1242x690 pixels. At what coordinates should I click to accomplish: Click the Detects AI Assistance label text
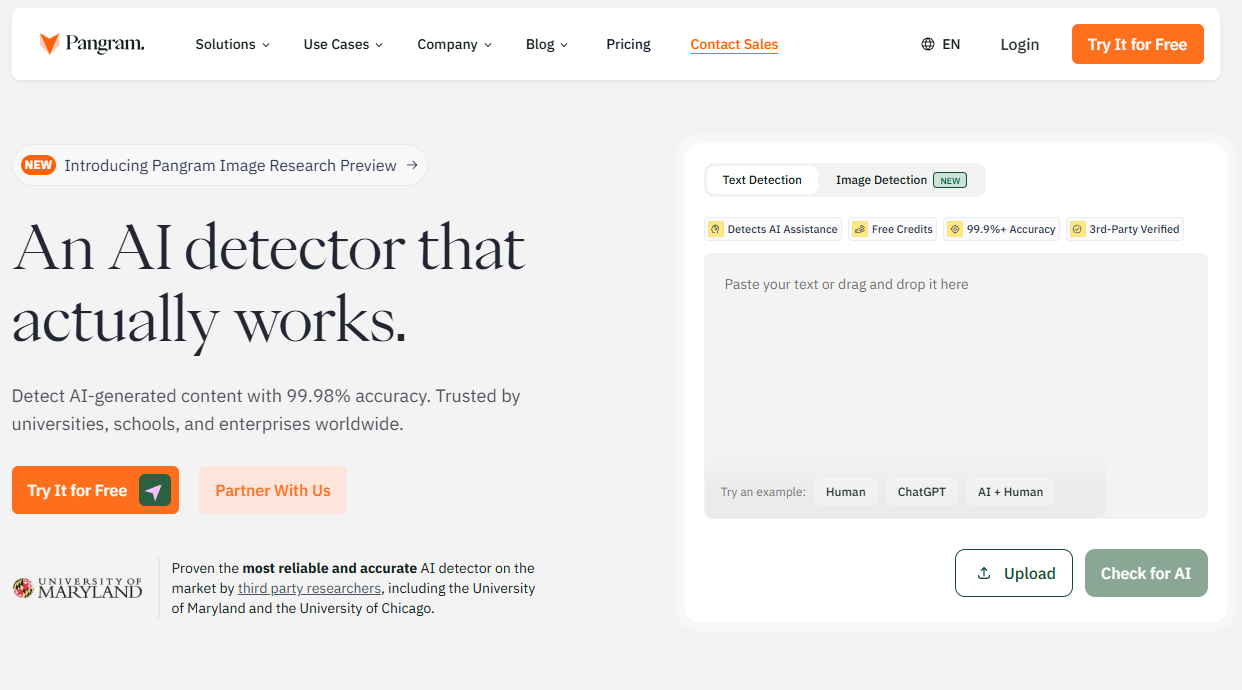[782, 229]
